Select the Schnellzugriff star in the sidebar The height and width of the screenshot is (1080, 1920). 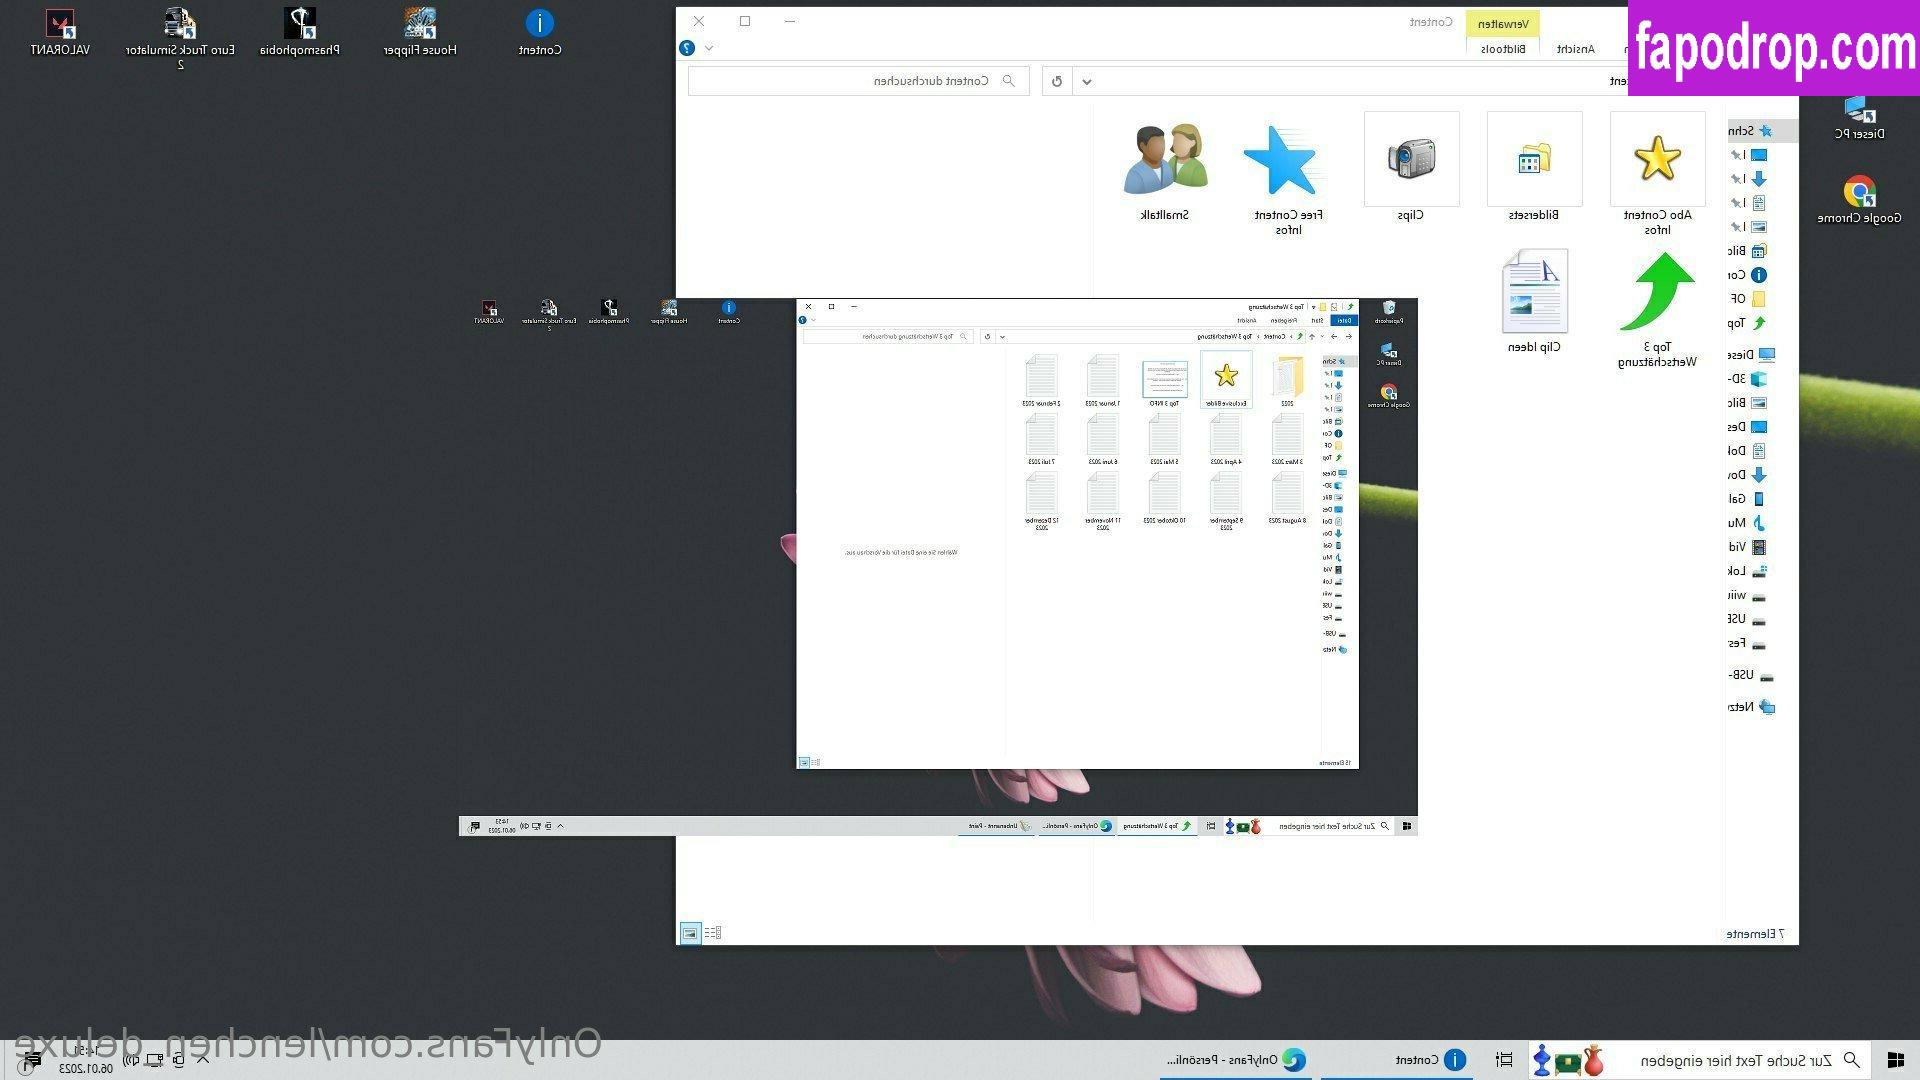1765,131
